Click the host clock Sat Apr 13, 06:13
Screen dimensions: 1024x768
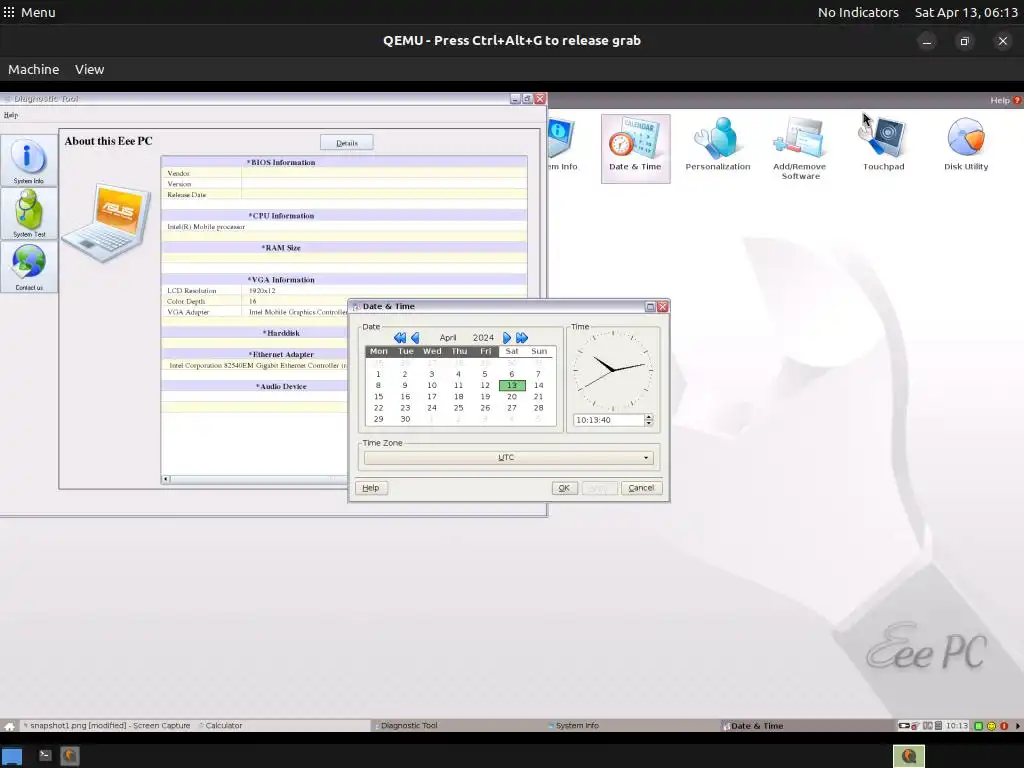tap(966, 12)
